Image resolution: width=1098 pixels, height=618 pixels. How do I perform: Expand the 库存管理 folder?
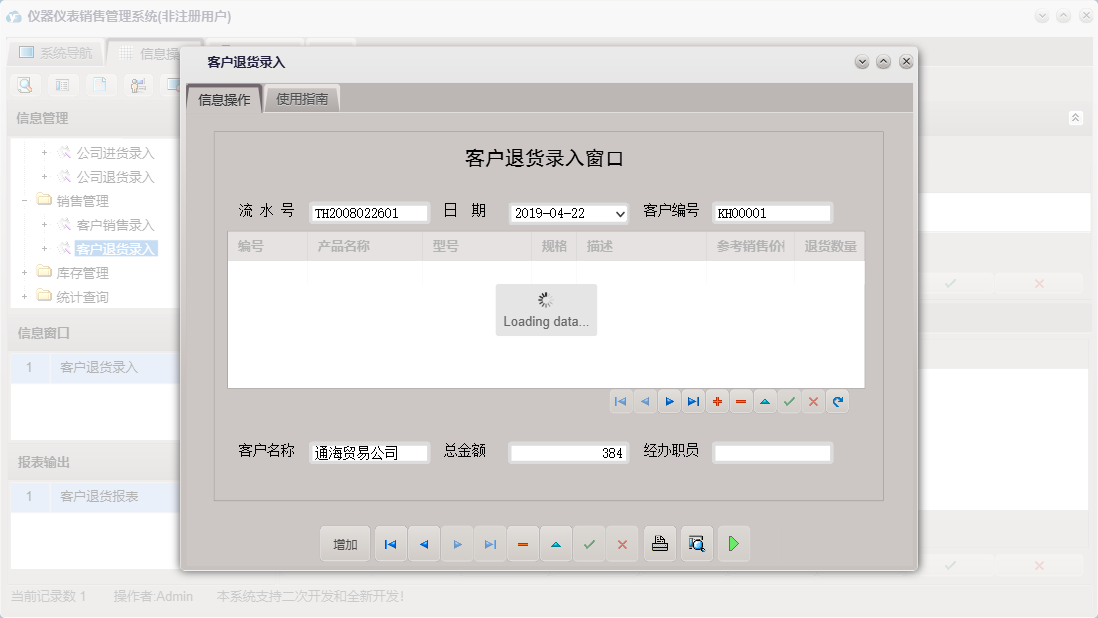(23, 272)
